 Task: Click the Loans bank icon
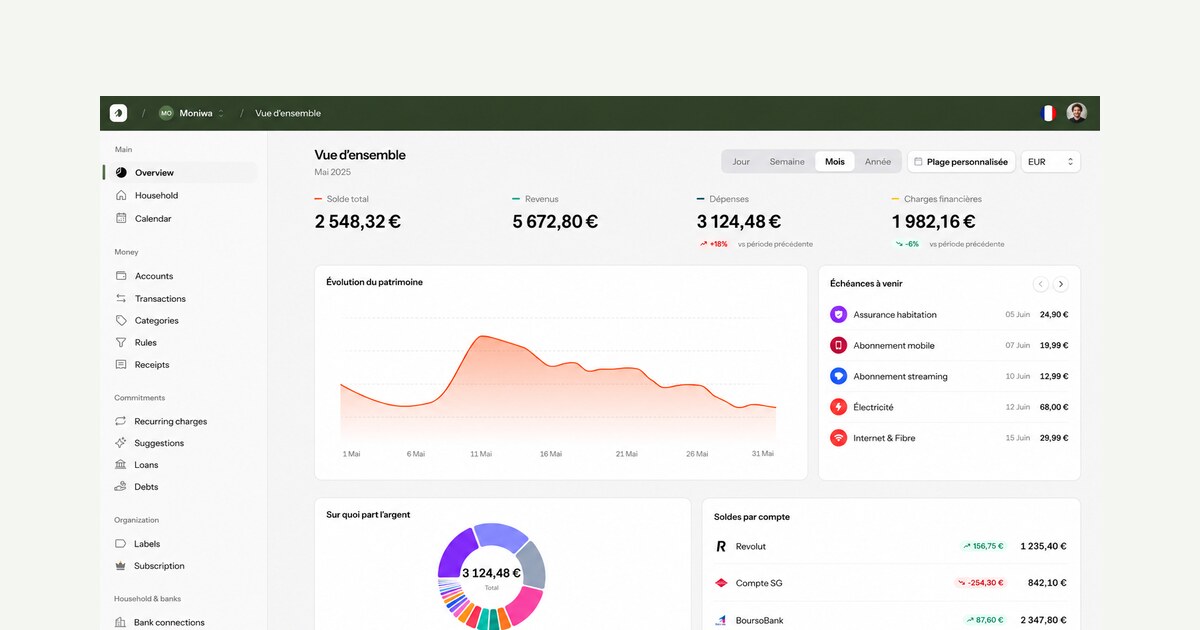[x=121, y=465]
